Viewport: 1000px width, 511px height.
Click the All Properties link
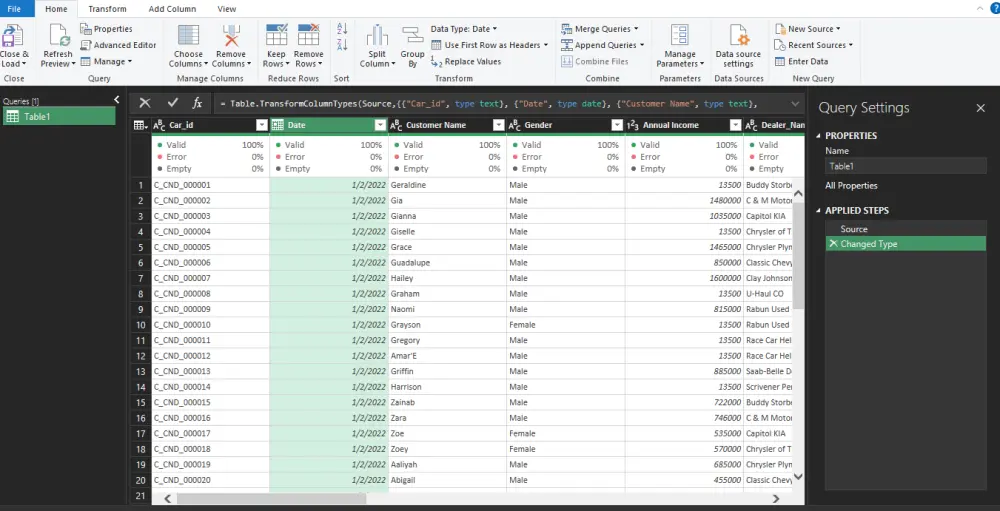click(x=851, y=186)
